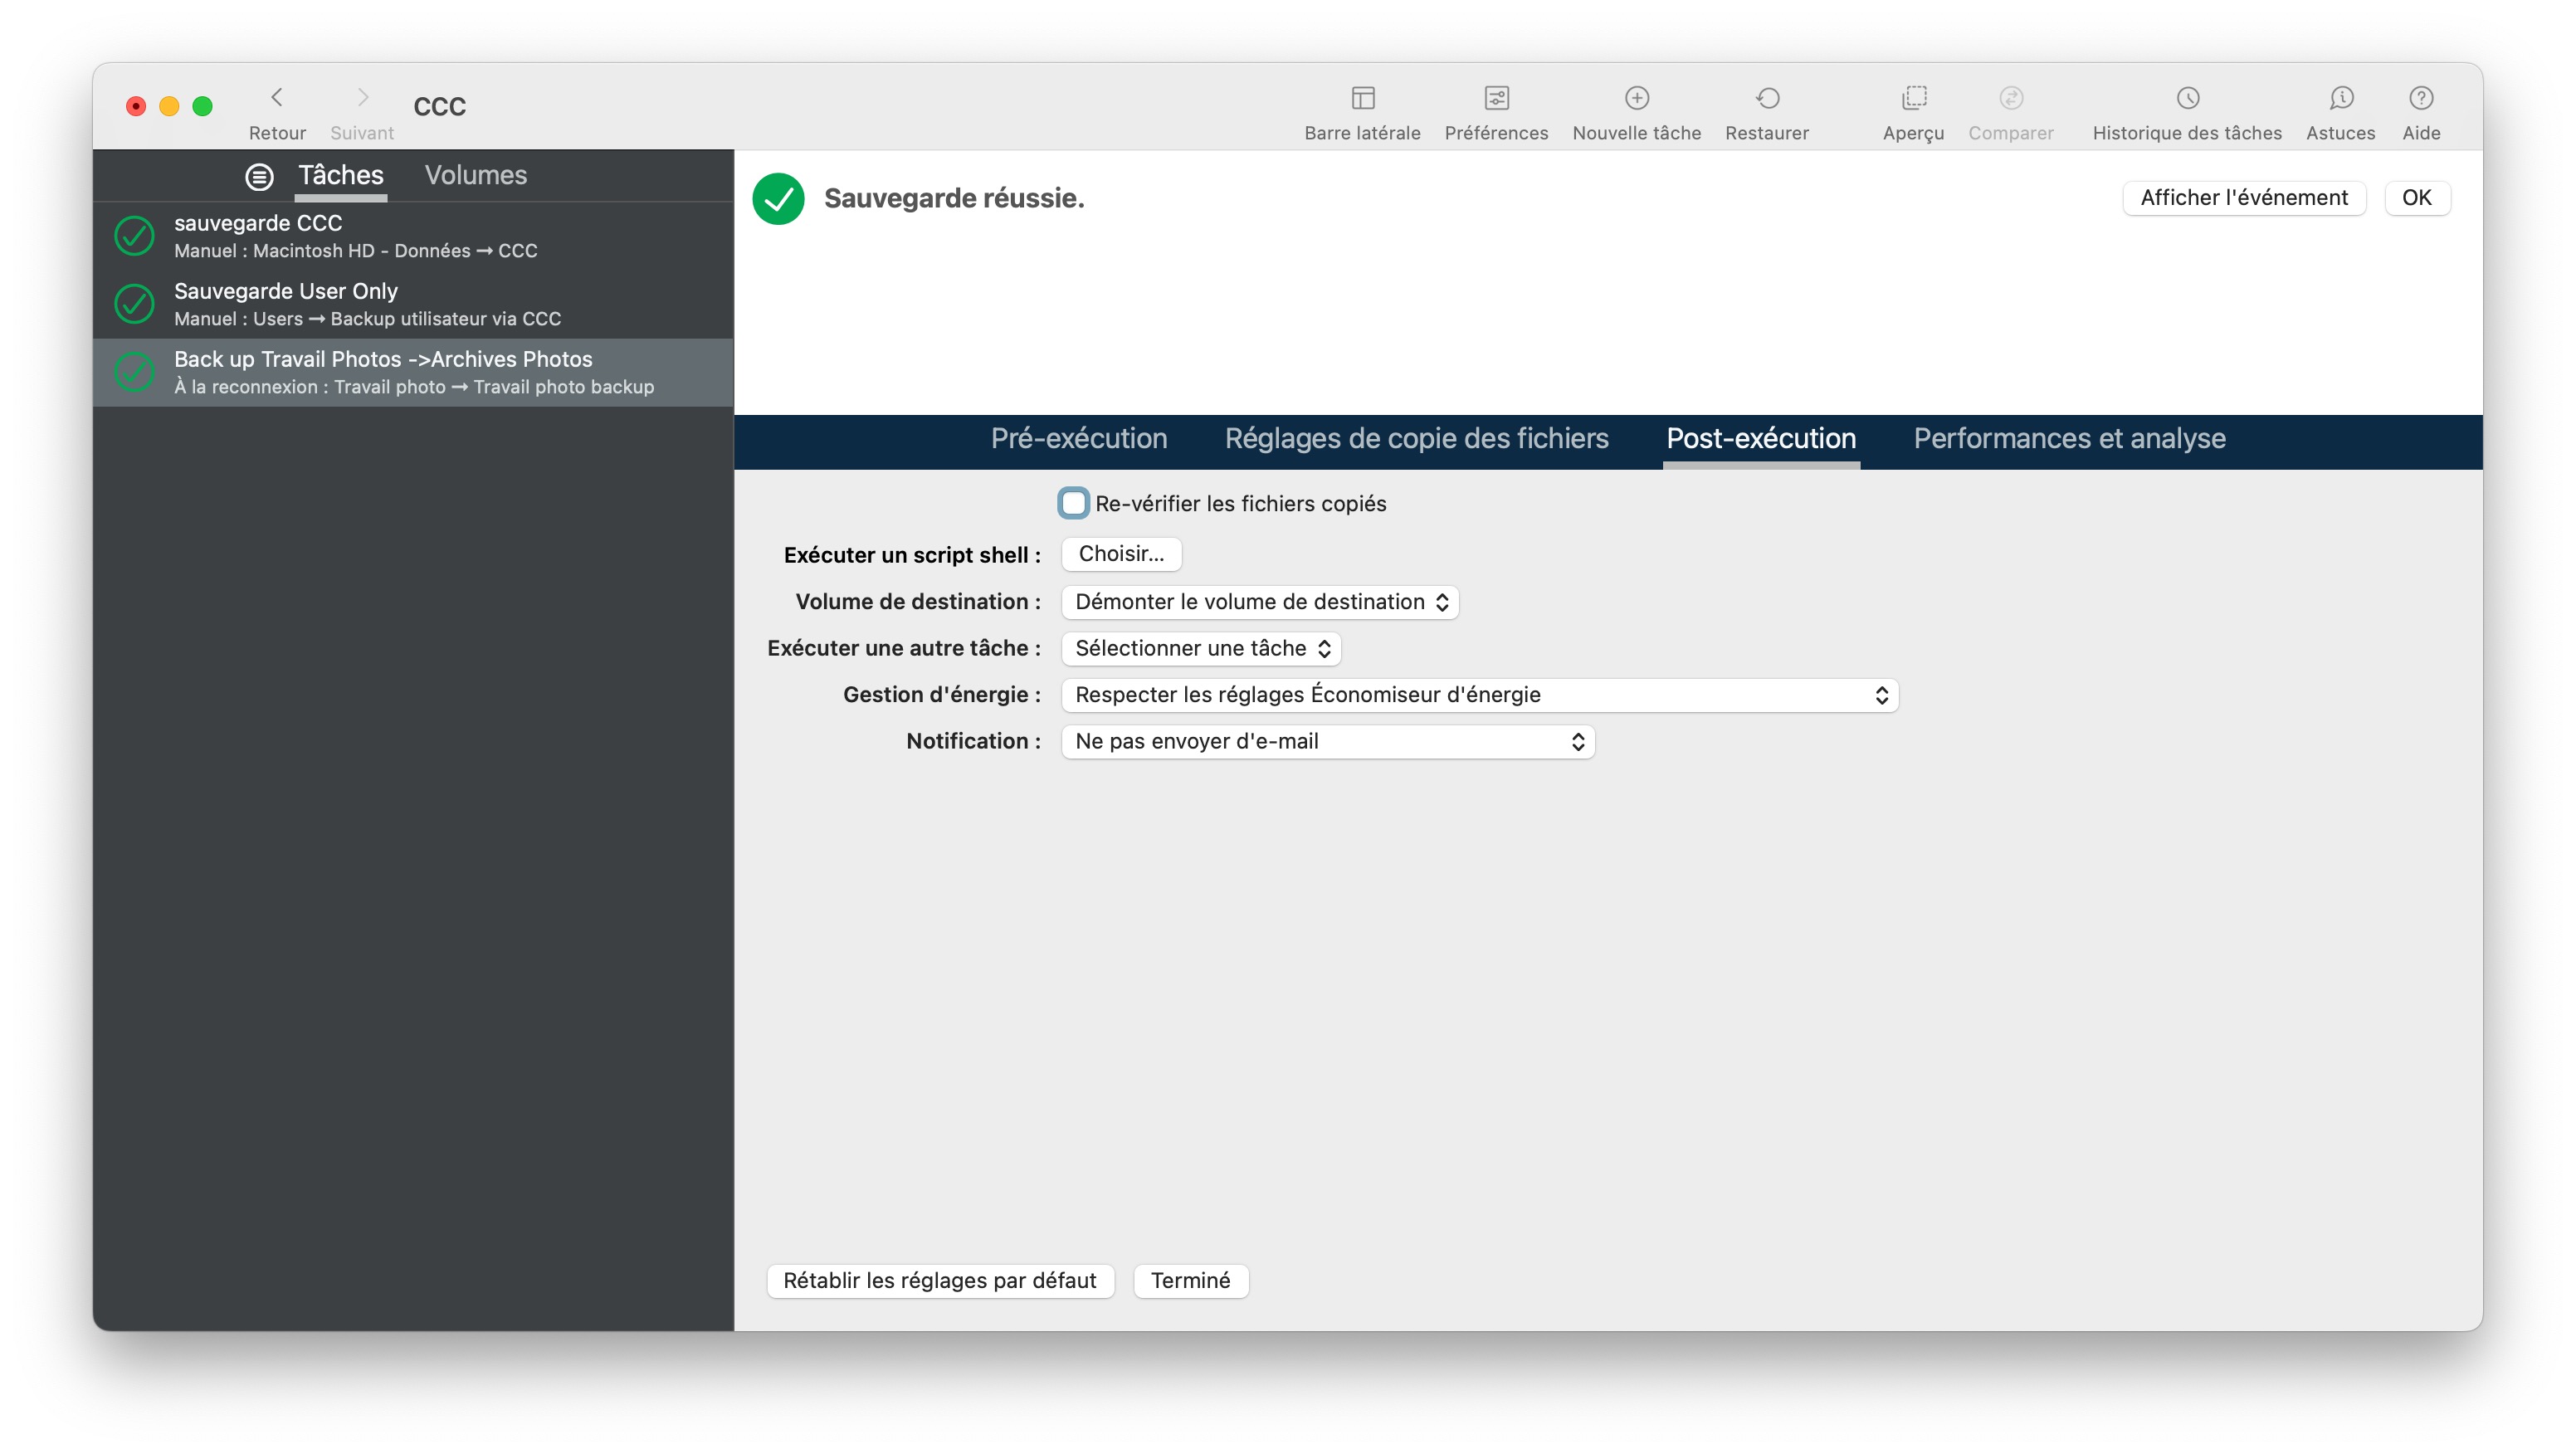The image size is (2576, 1454).
Task: Click the green Sauvegarde réussie checkmark
Action: click(778, 198)
